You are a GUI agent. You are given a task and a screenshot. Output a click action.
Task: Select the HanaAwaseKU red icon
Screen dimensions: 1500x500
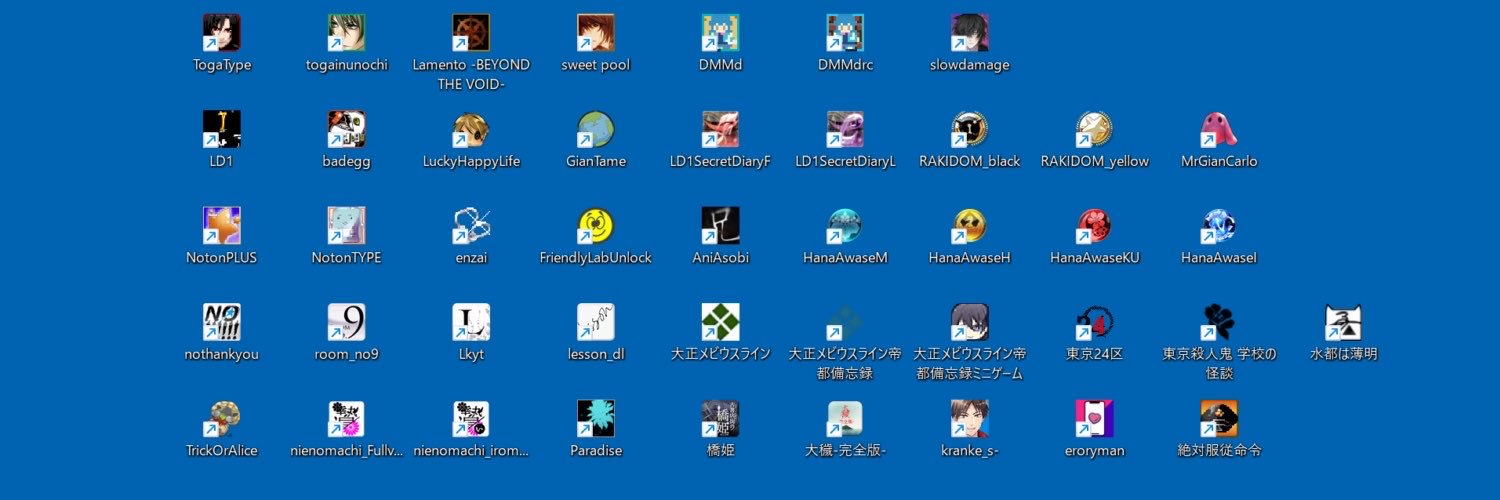[x=1095, y=226]
